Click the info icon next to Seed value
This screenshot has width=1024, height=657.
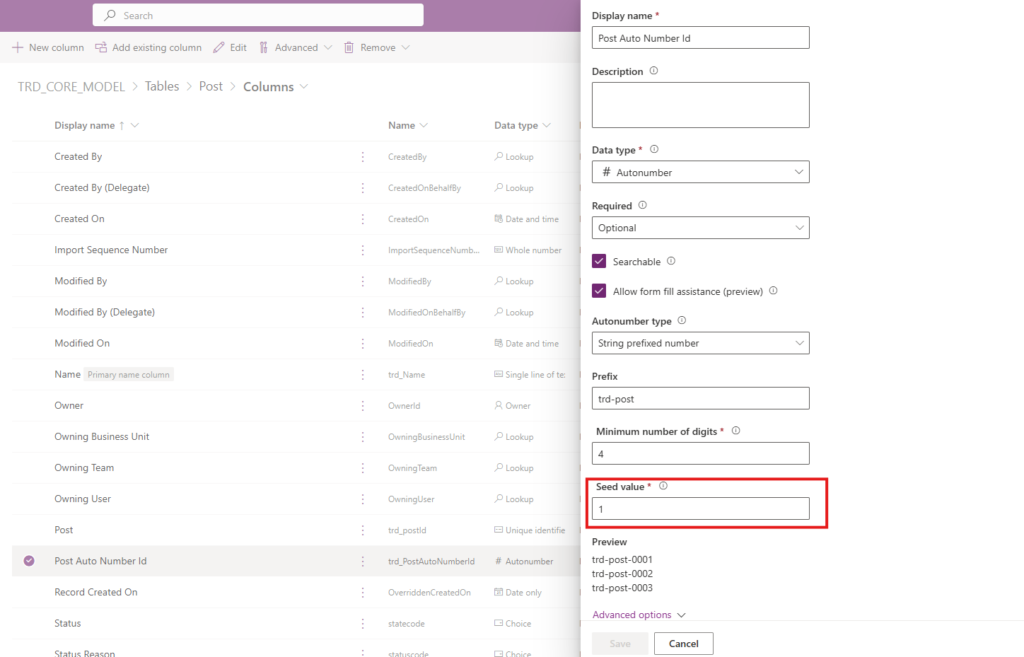(x=663, y=486)
